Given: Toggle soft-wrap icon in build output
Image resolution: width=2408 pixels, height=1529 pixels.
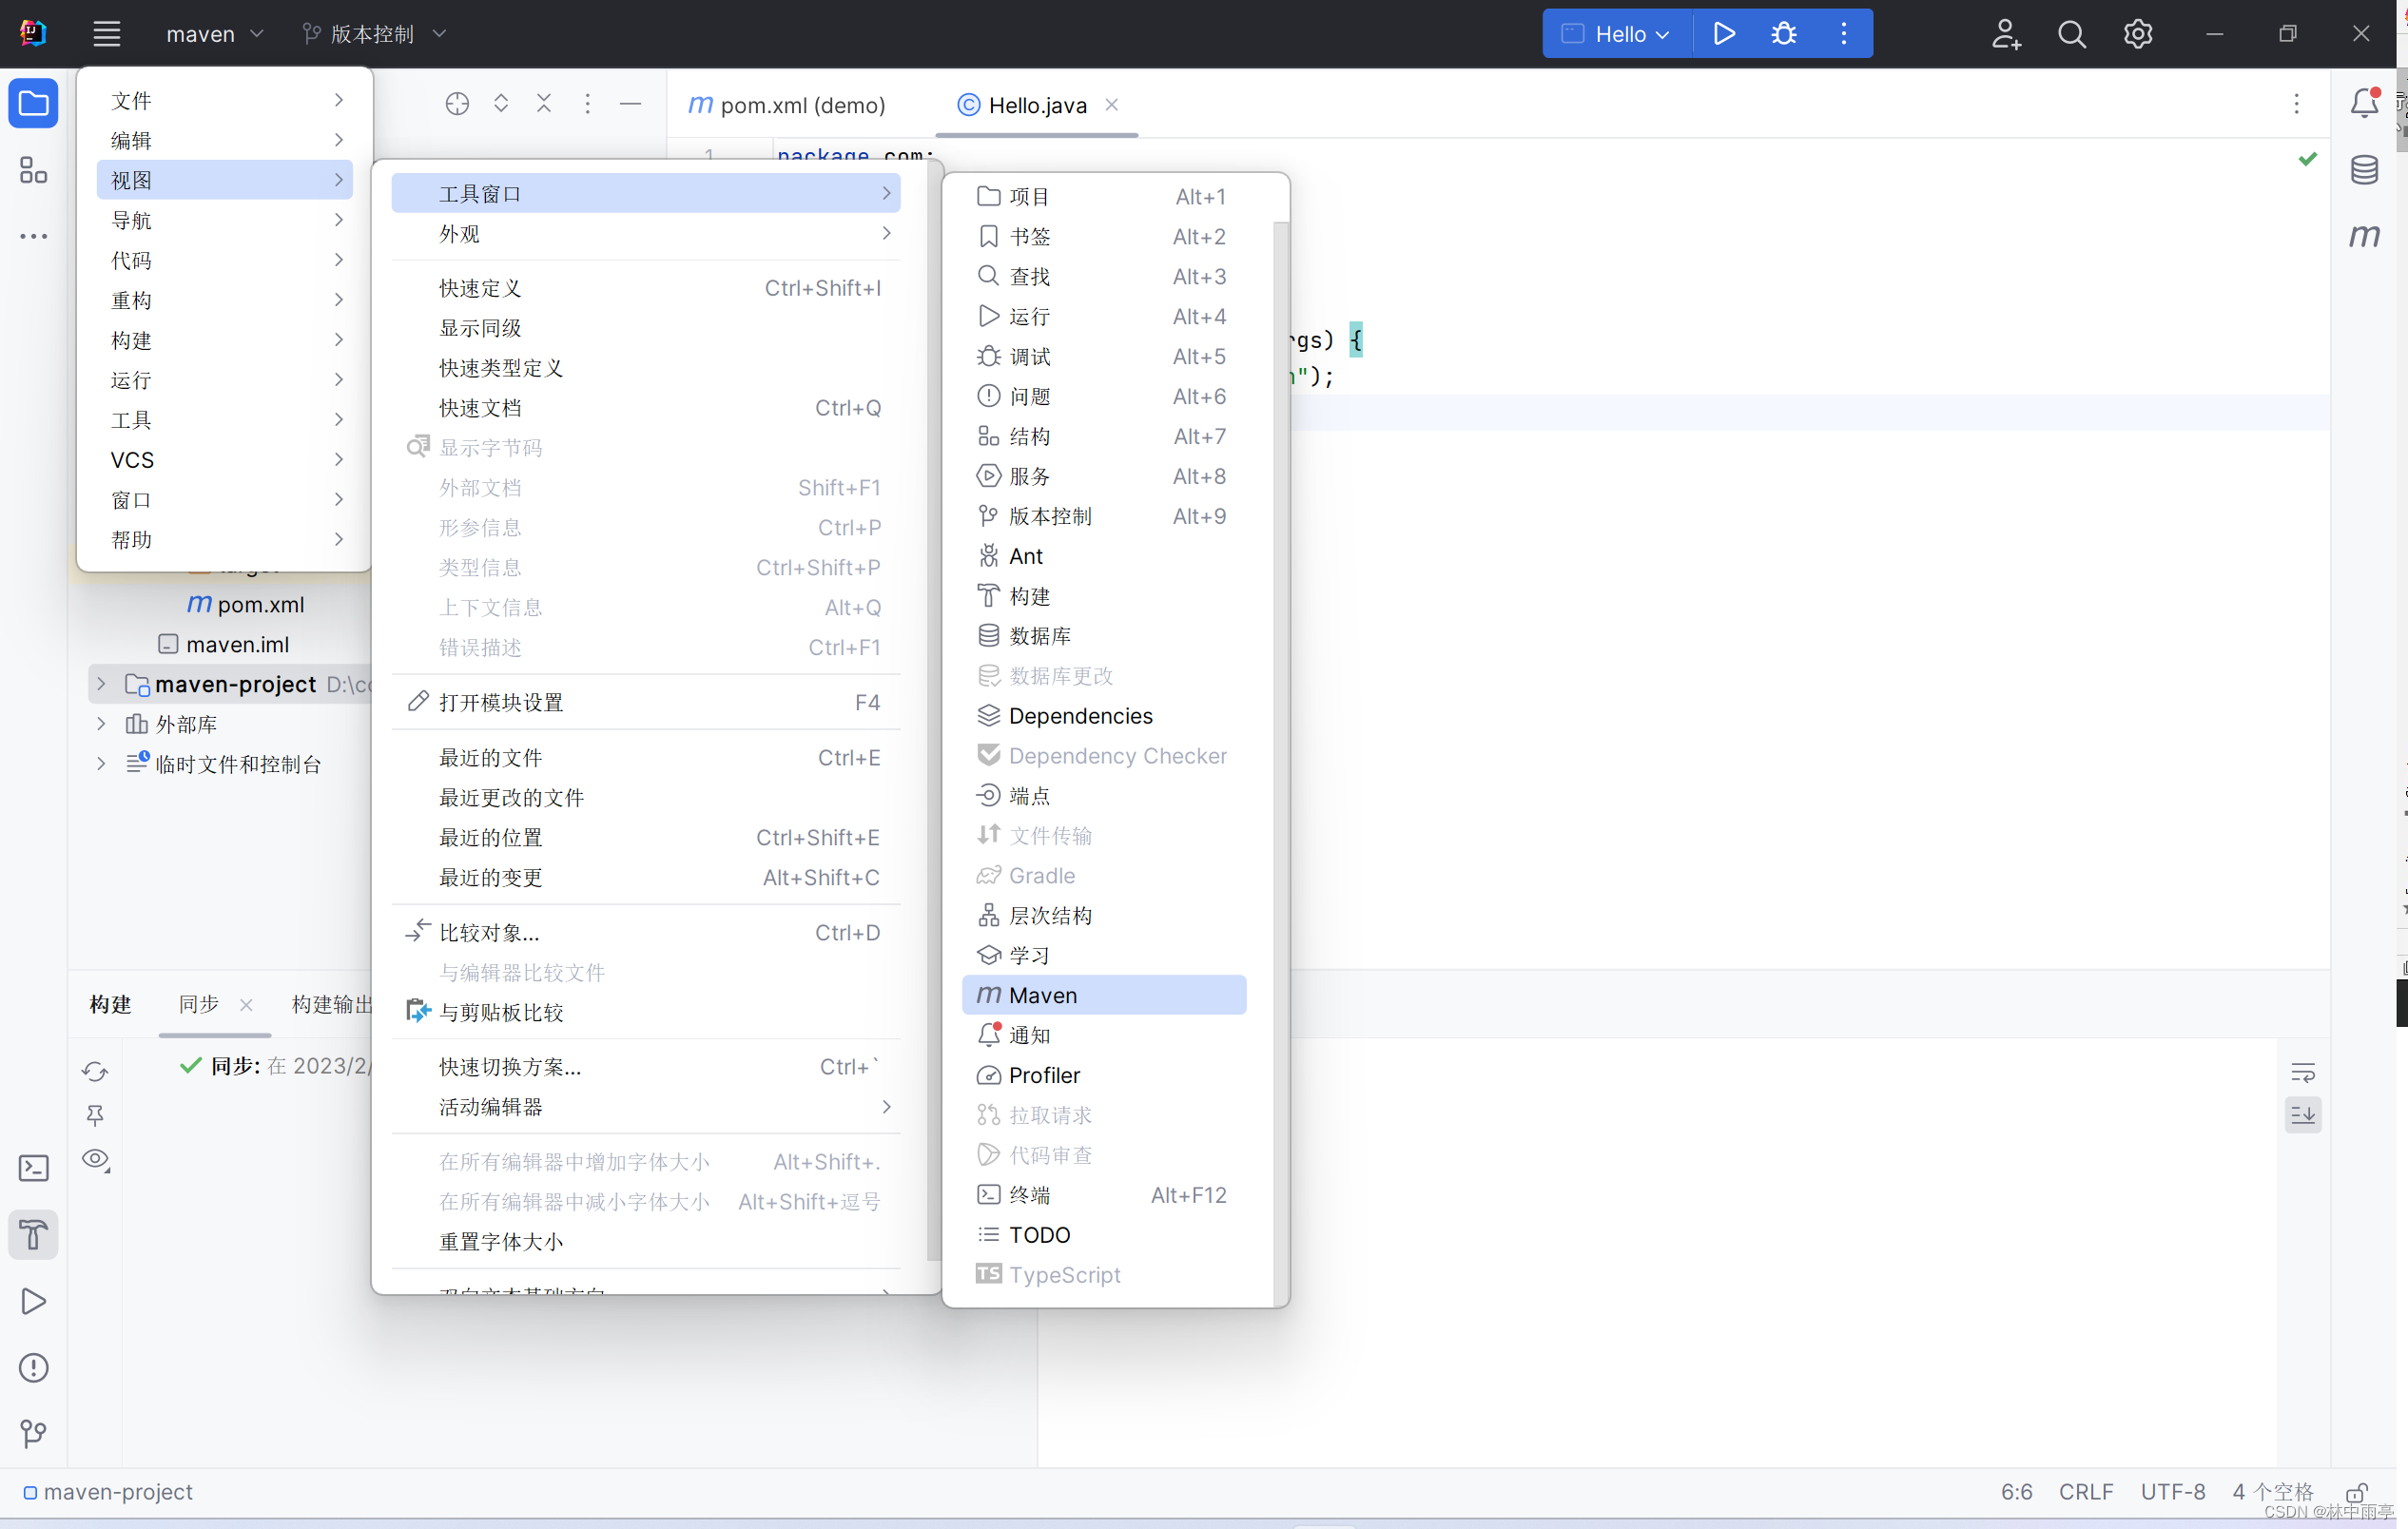Looking at the screenshot, I should pos(2303,1073).
